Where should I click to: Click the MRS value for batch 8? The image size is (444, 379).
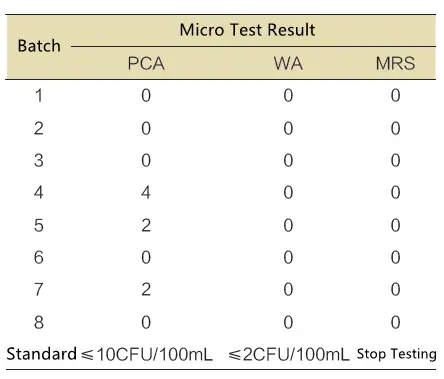tap(395, 322)
